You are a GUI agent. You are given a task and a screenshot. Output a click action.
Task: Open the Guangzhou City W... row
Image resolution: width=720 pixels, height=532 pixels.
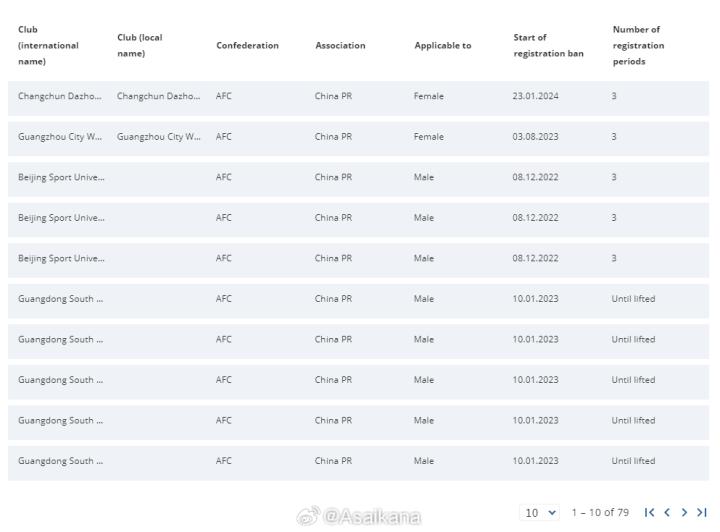[60, 137]
